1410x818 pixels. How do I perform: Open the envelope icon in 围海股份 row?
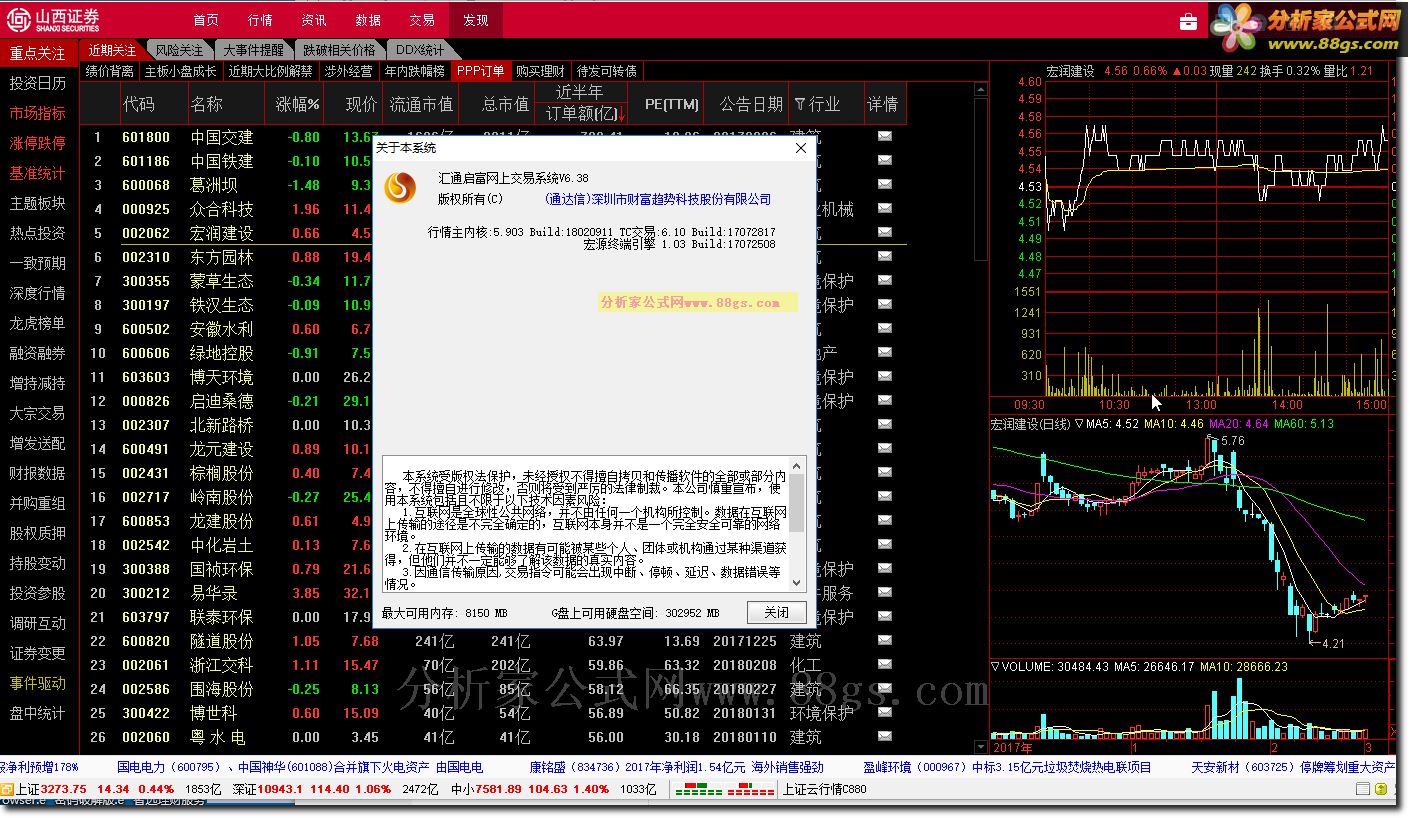click(884, 689)
